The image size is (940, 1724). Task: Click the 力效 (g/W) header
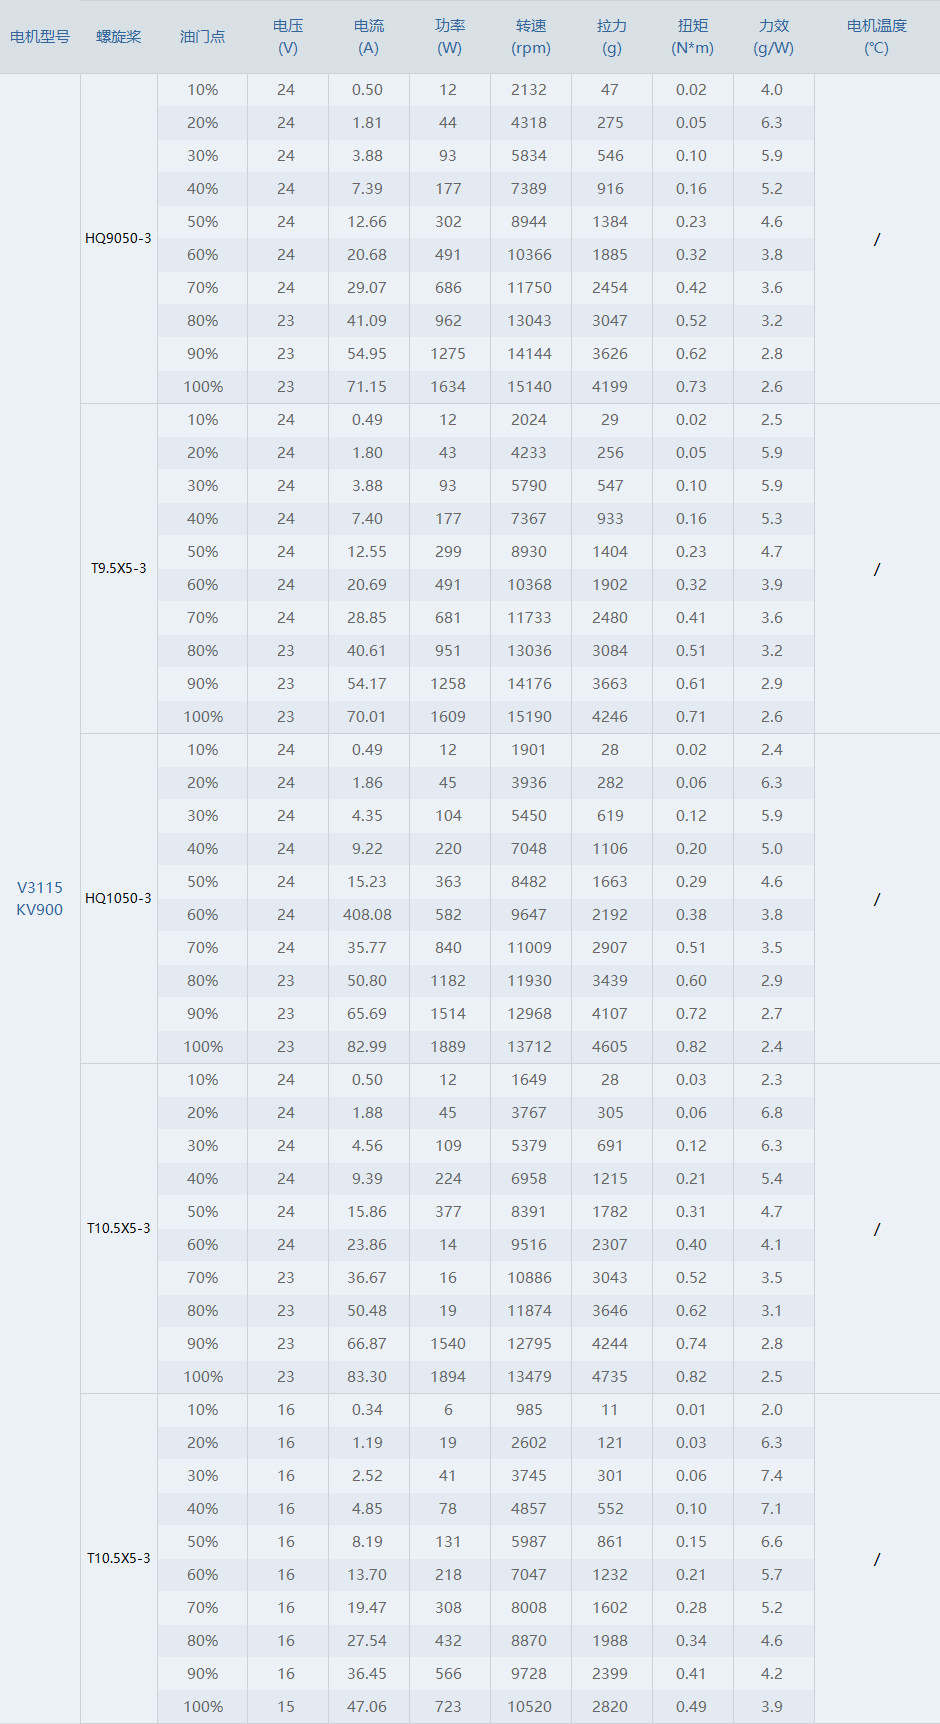click(x=774, y=37)
